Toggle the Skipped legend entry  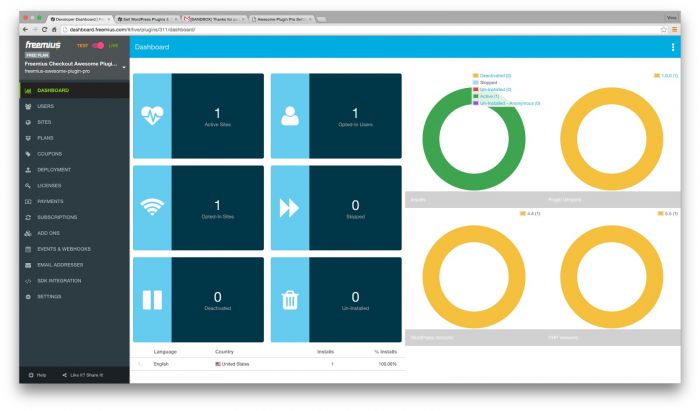485,83
